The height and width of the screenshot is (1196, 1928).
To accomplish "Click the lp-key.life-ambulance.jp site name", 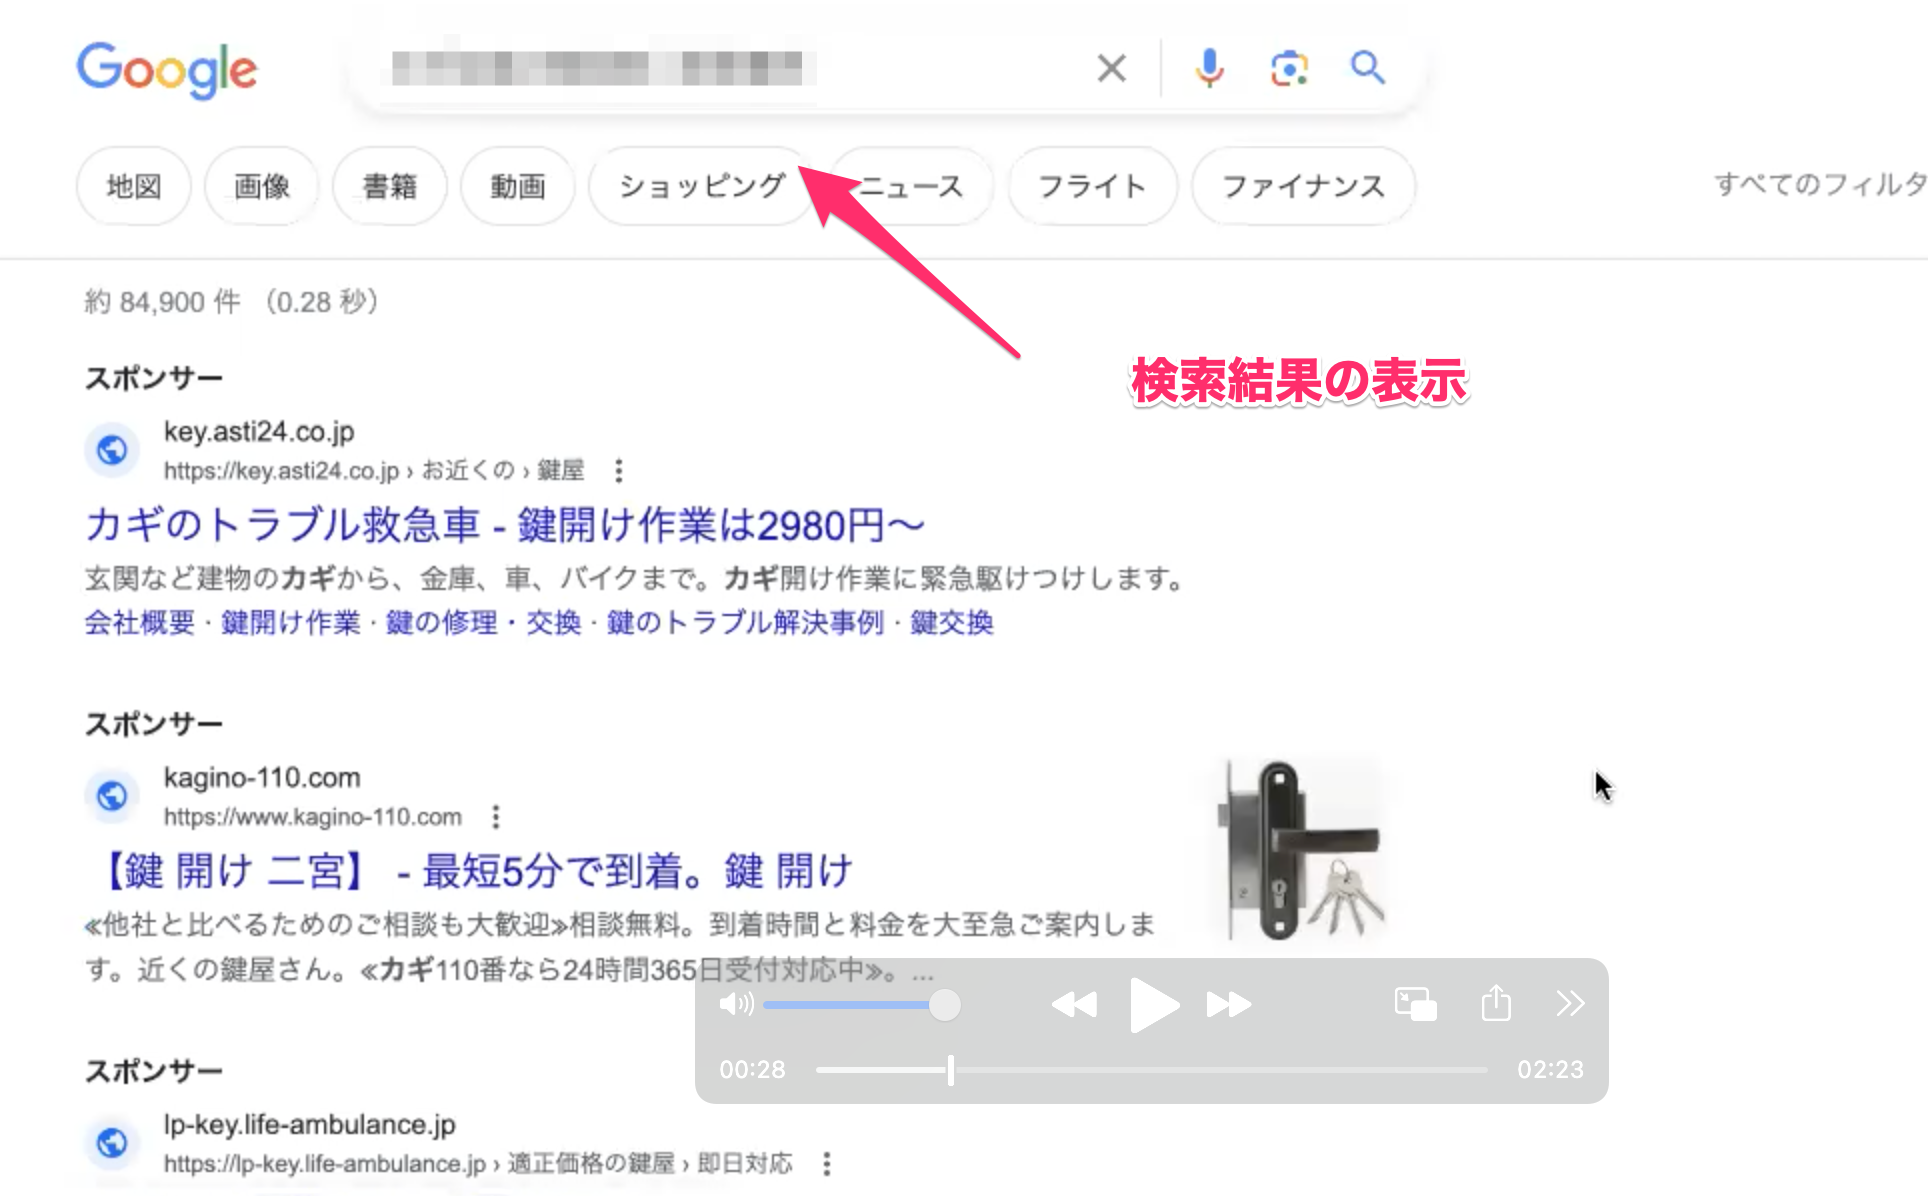I will click(310, 1125).
